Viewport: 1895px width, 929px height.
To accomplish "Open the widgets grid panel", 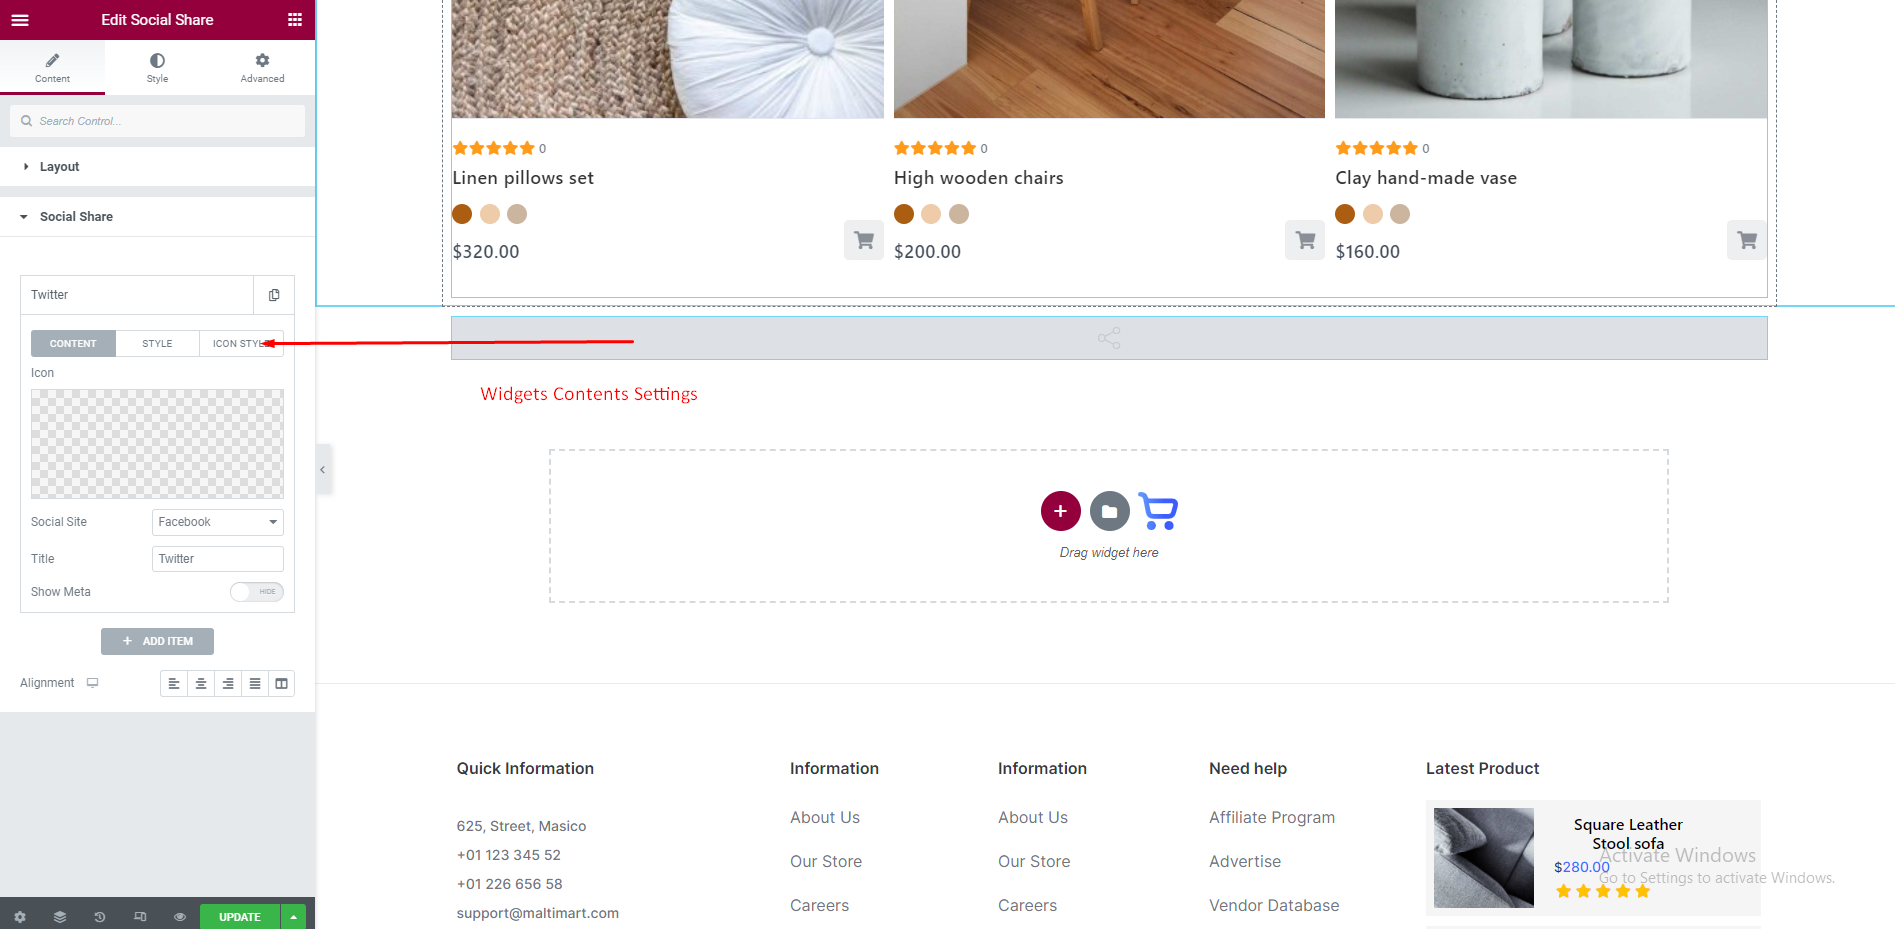I will coord(294,20).
